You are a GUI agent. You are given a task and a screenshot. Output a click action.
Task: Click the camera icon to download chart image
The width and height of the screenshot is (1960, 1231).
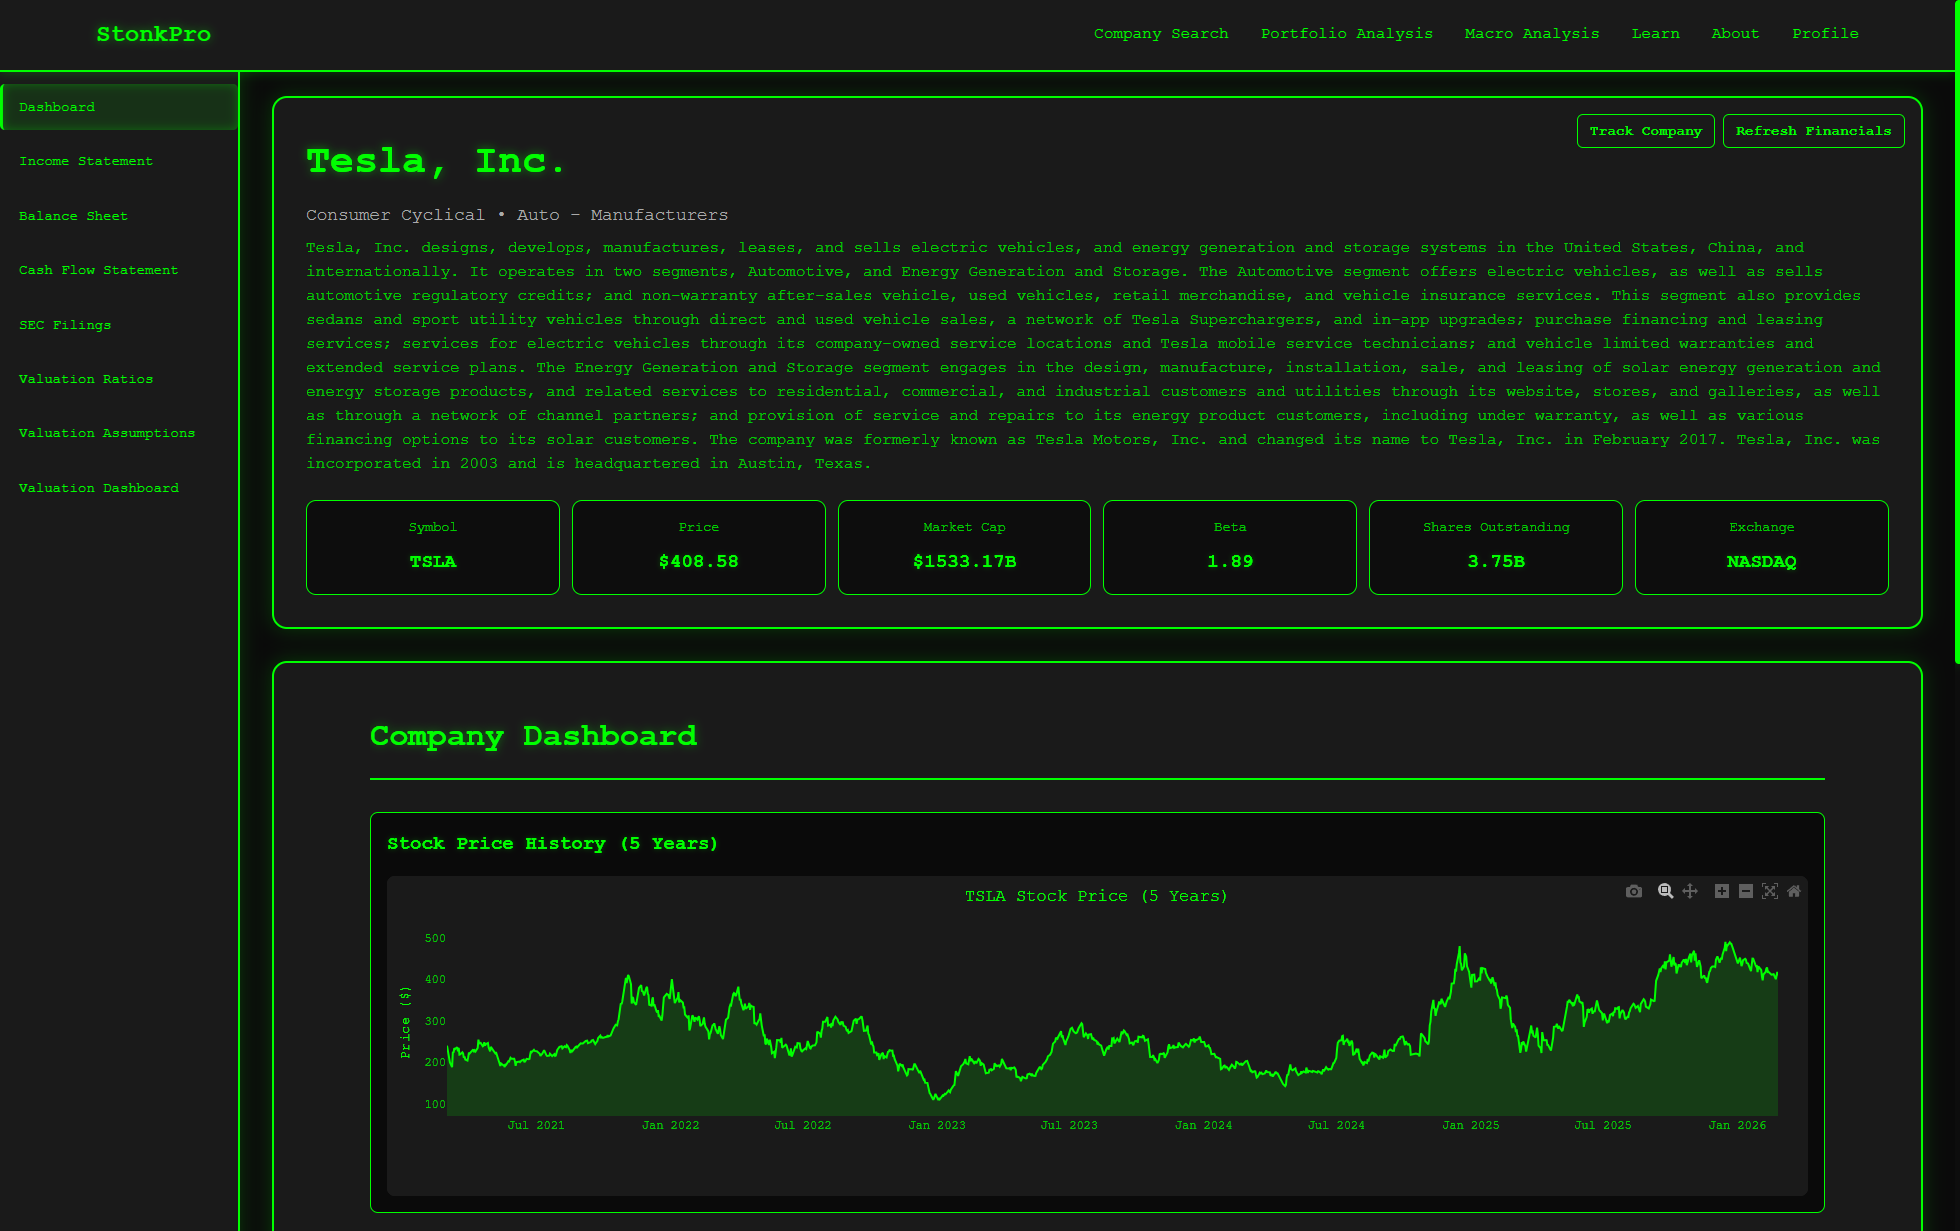click(x=1634, y=891)
